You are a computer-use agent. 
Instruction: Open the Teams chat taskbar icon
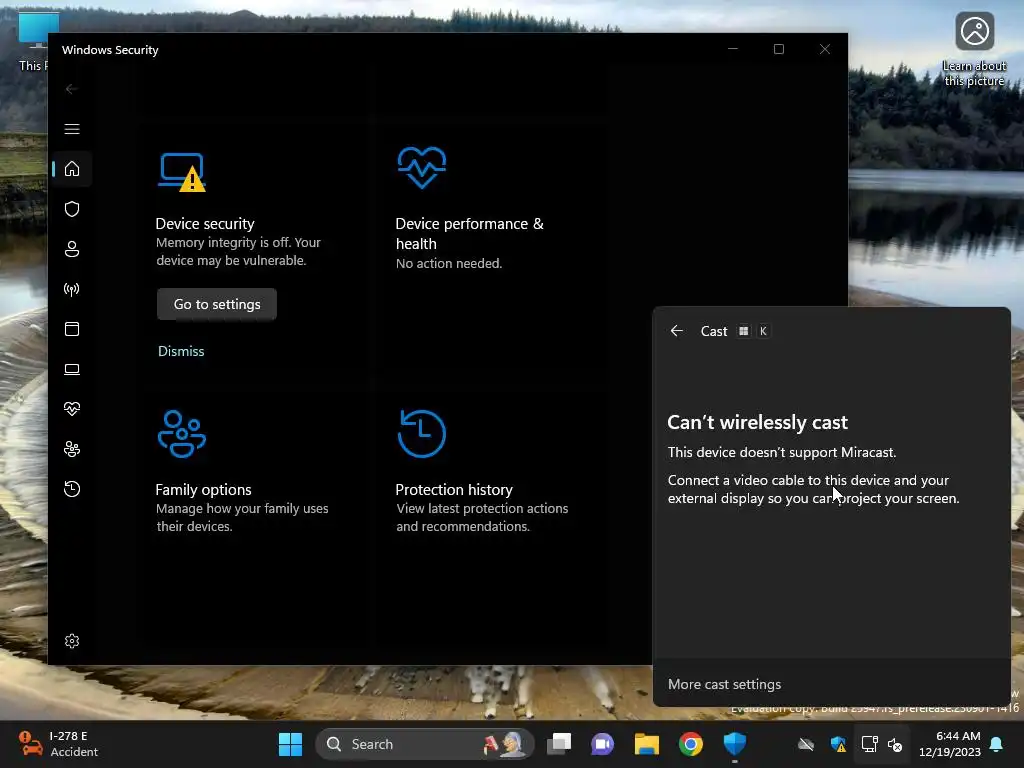[603, 744]
